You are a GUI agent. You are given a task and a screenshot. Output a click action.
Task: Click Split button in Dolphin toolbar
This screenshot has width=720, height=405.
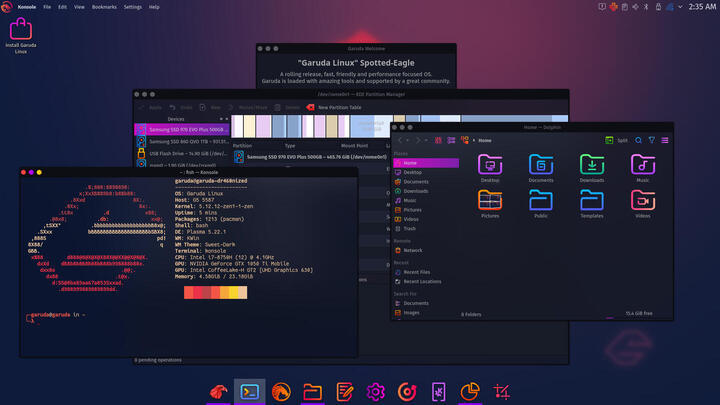point(617,140)
